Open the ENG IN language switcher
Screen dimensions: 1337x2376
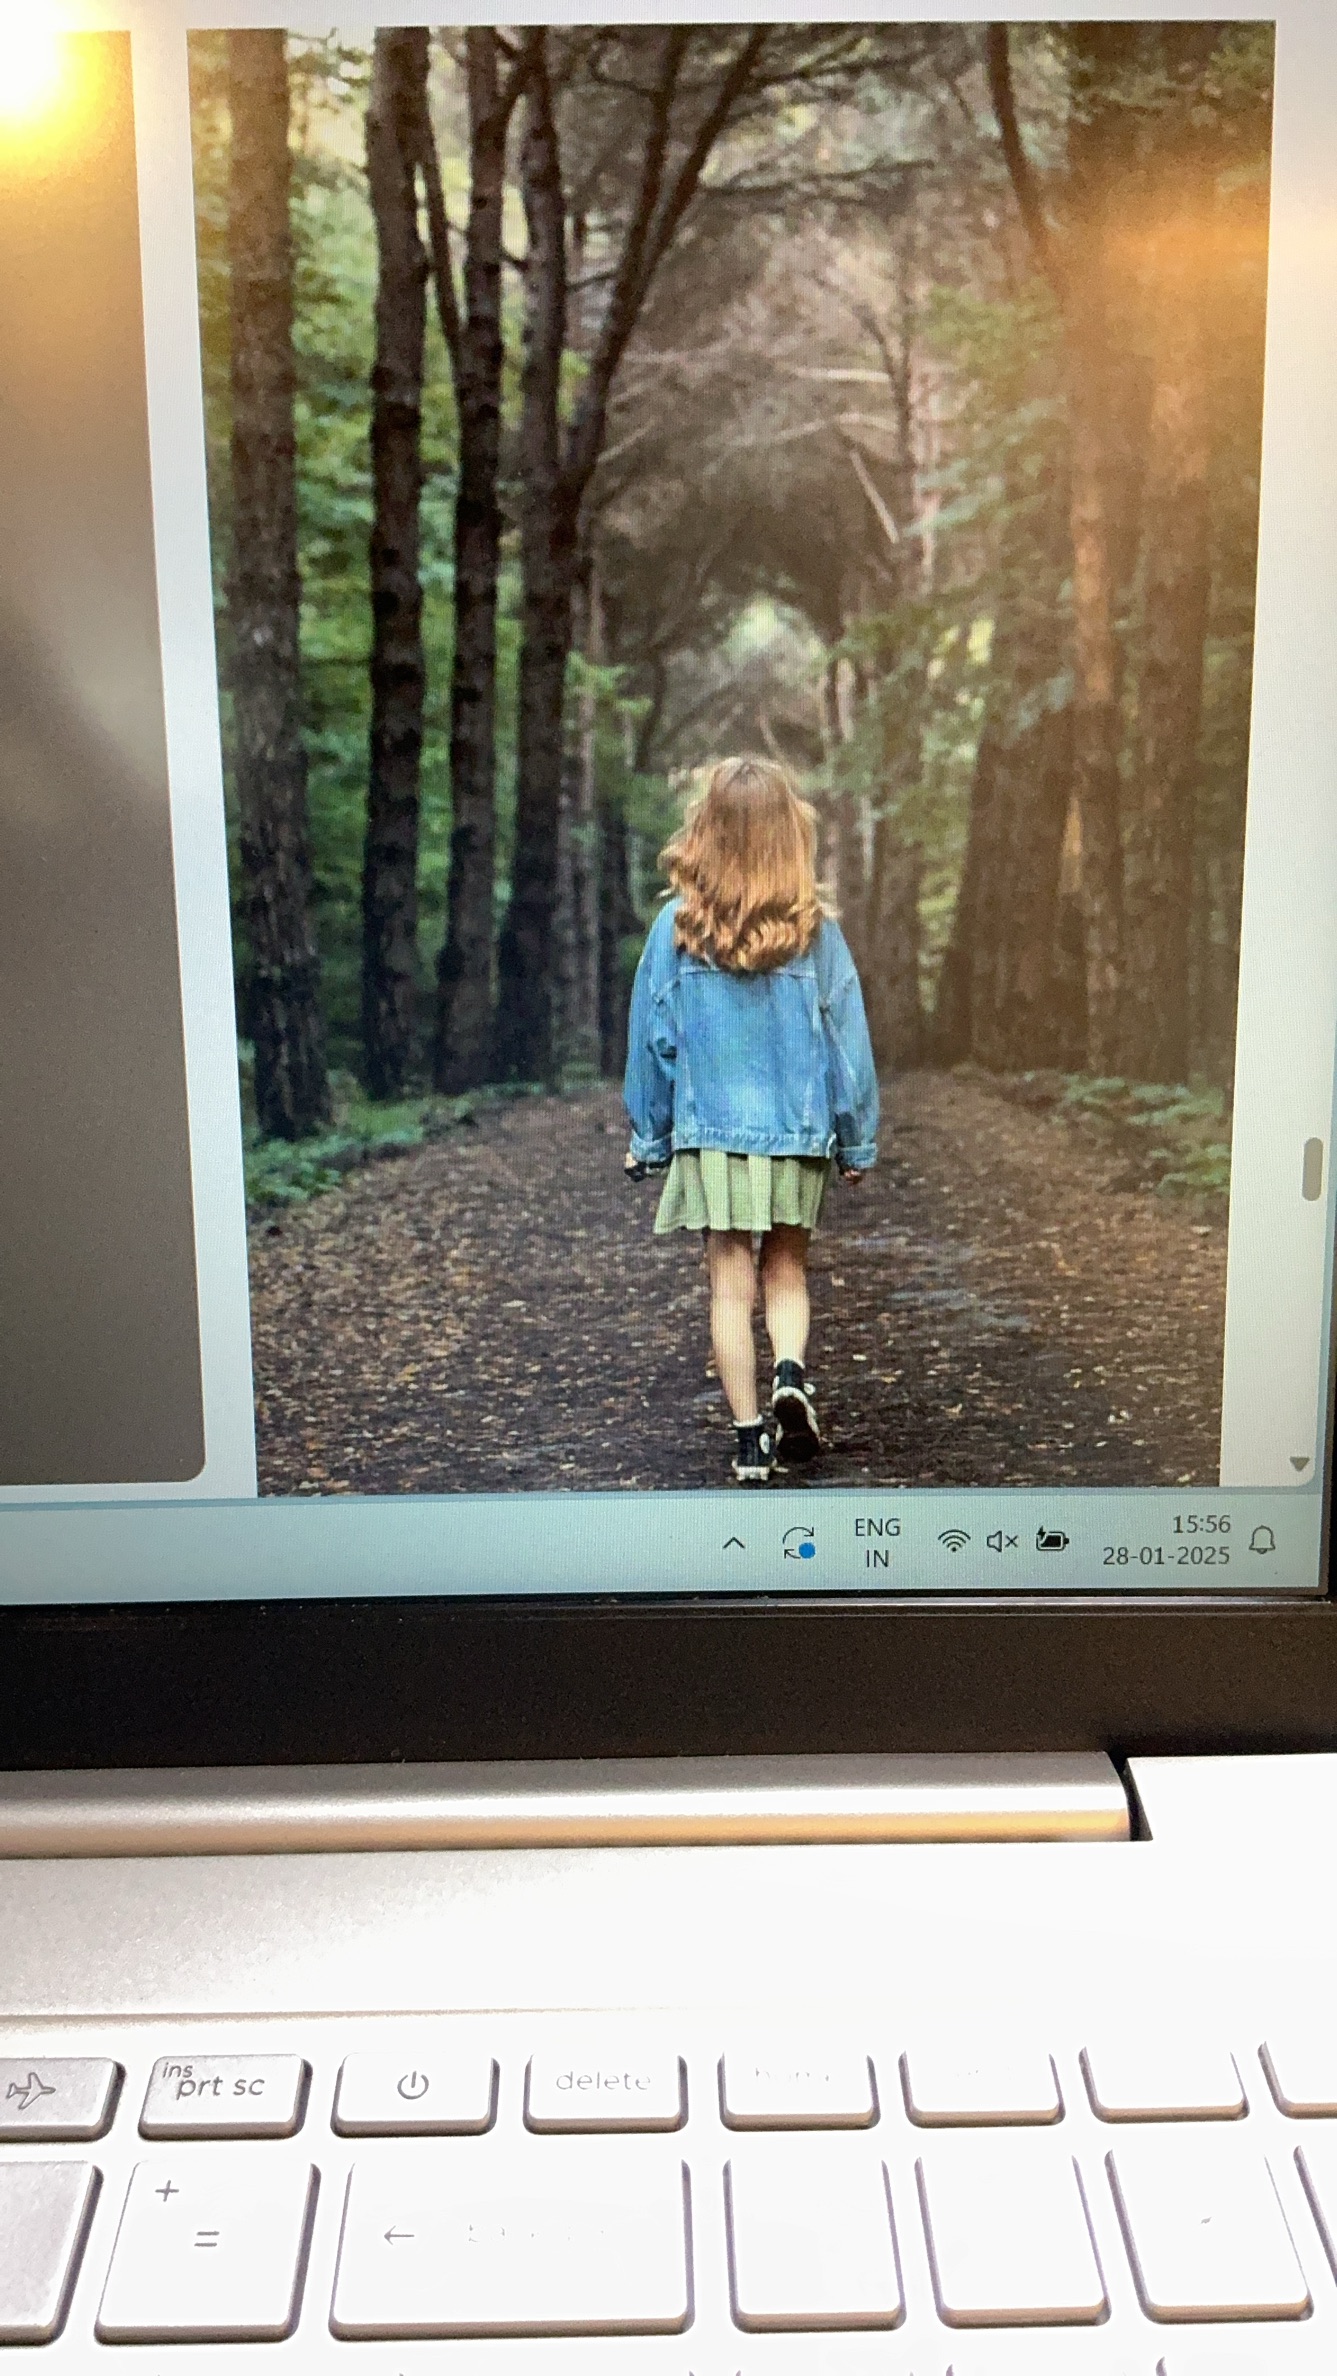pos(876,1542)
